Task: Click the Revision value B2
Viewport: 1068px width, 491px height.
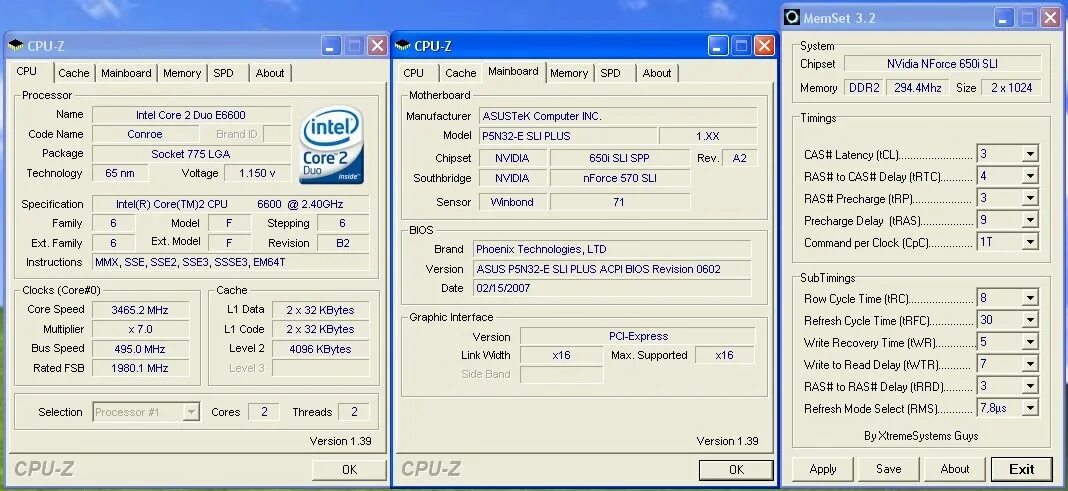Action: coord(343,243)
